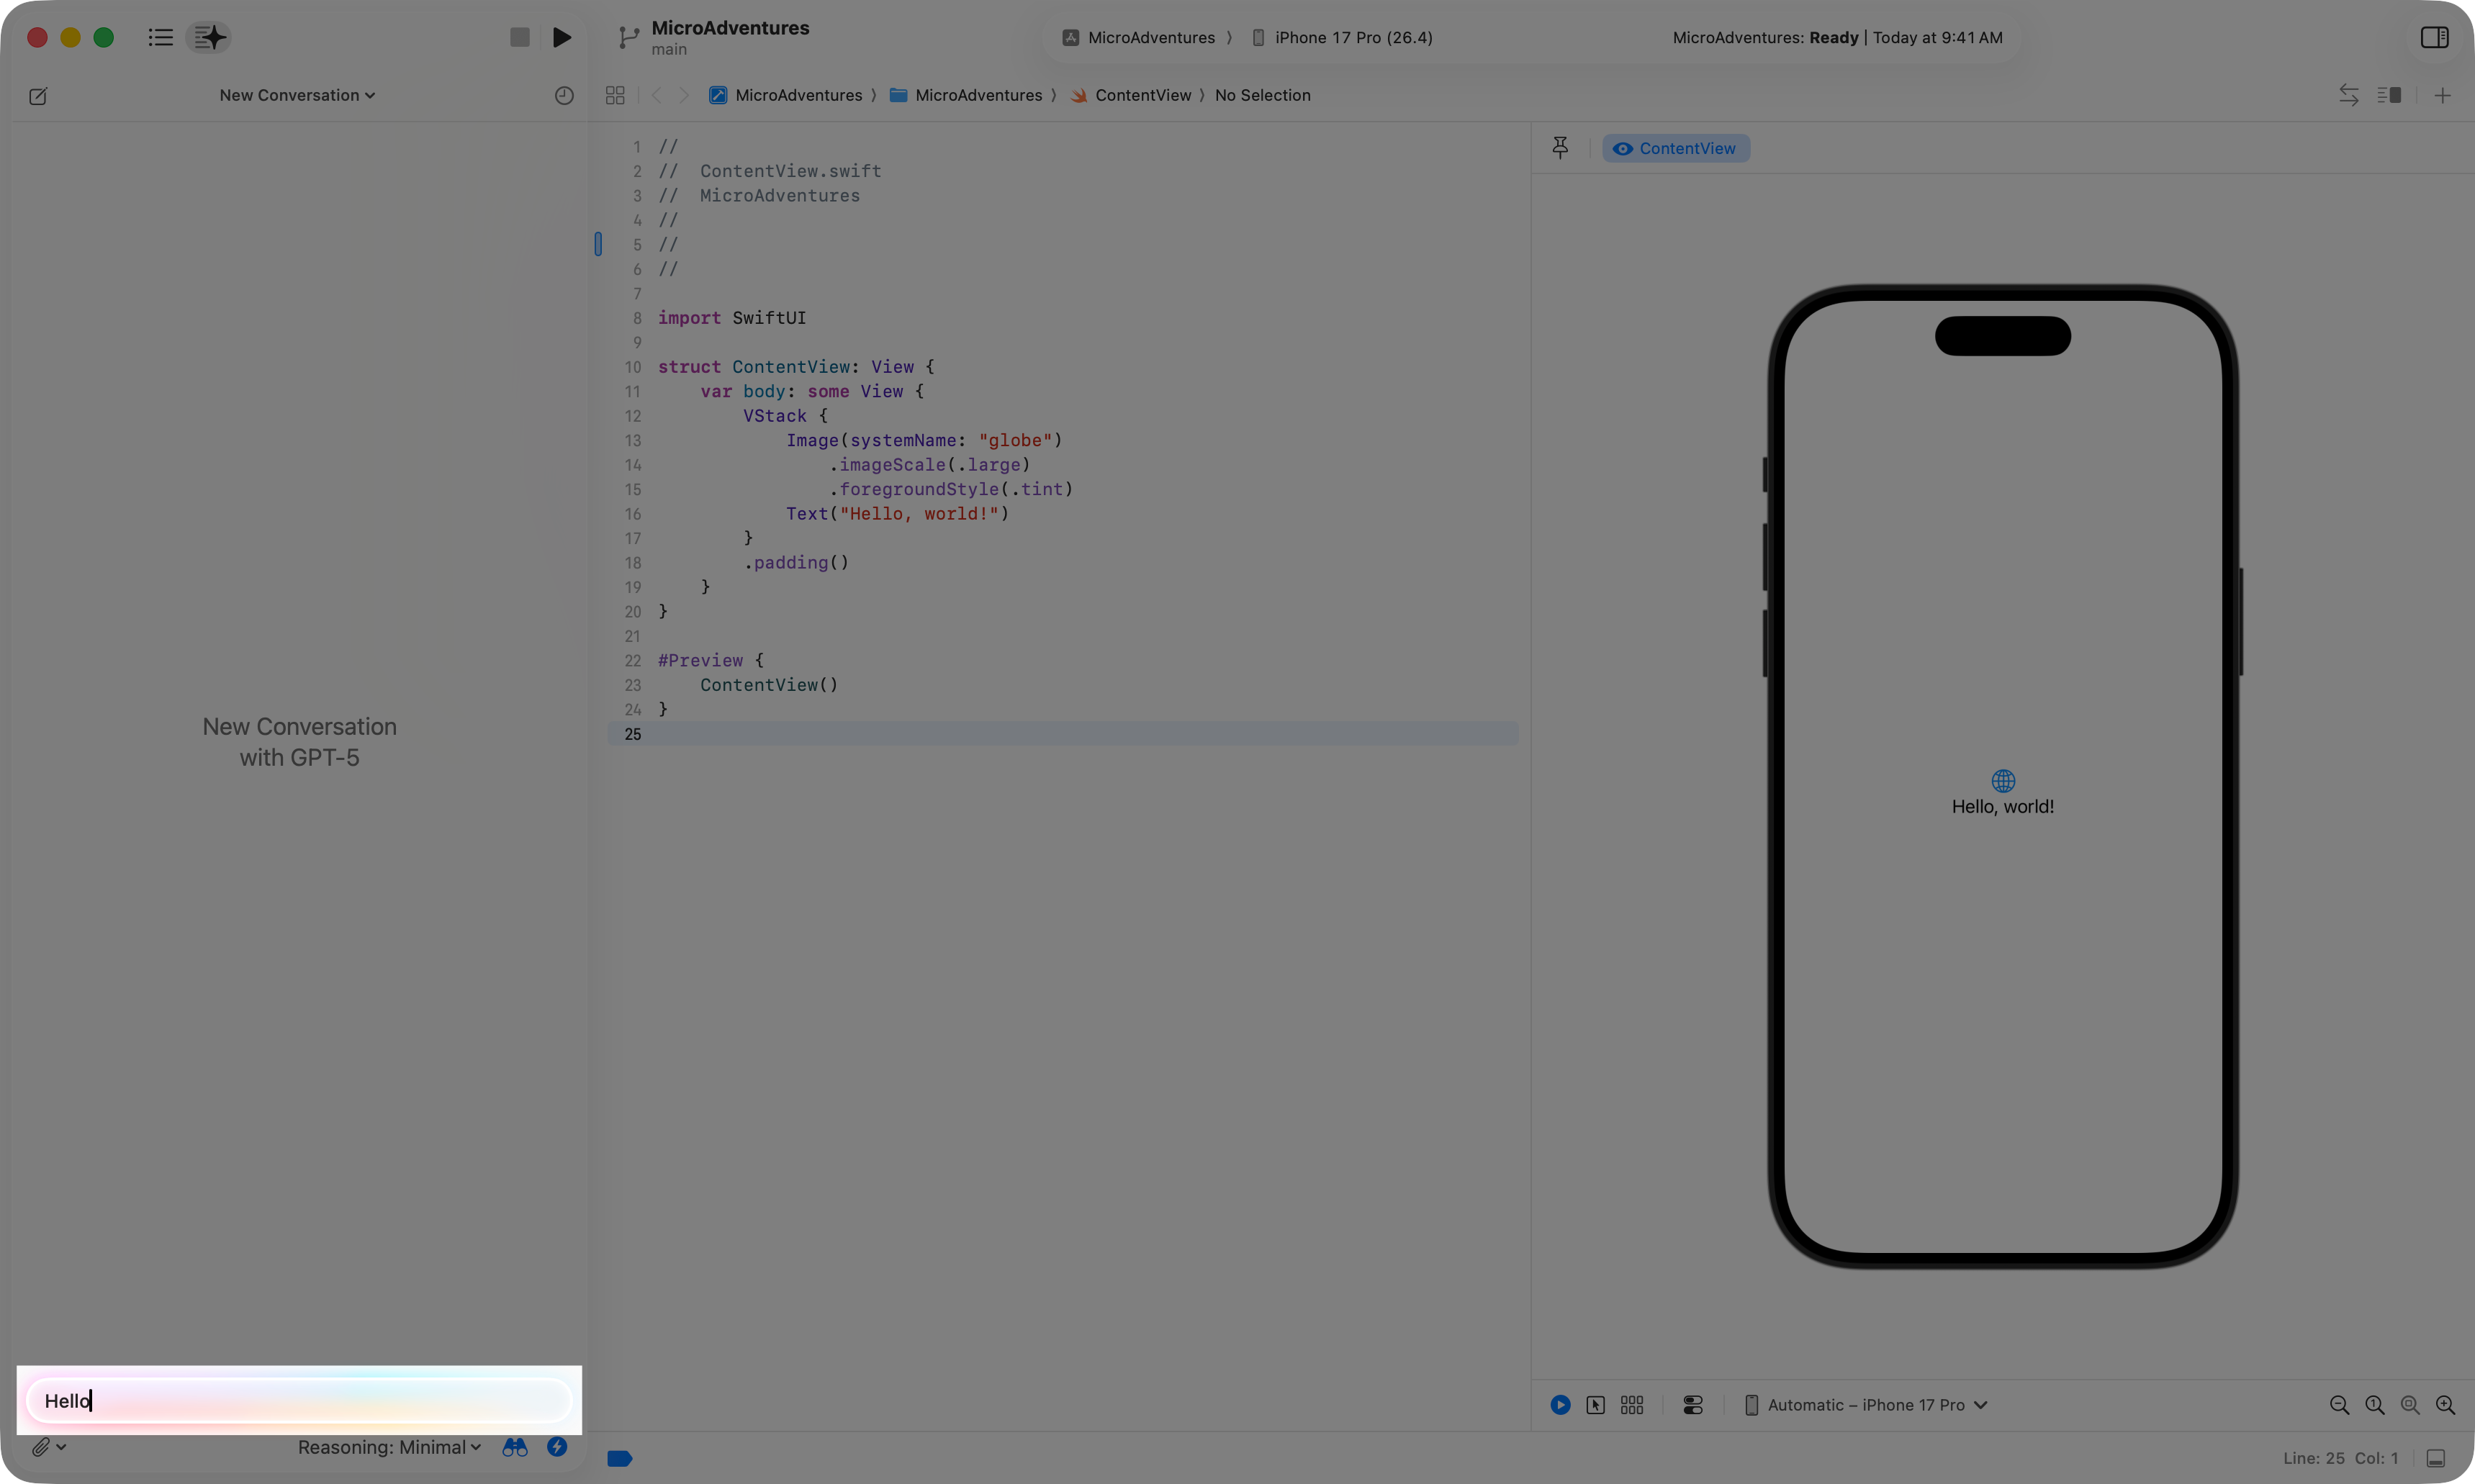Go forward in editor history
The width and height of the screenshot is (2475, 1484).
pos(684,96)
